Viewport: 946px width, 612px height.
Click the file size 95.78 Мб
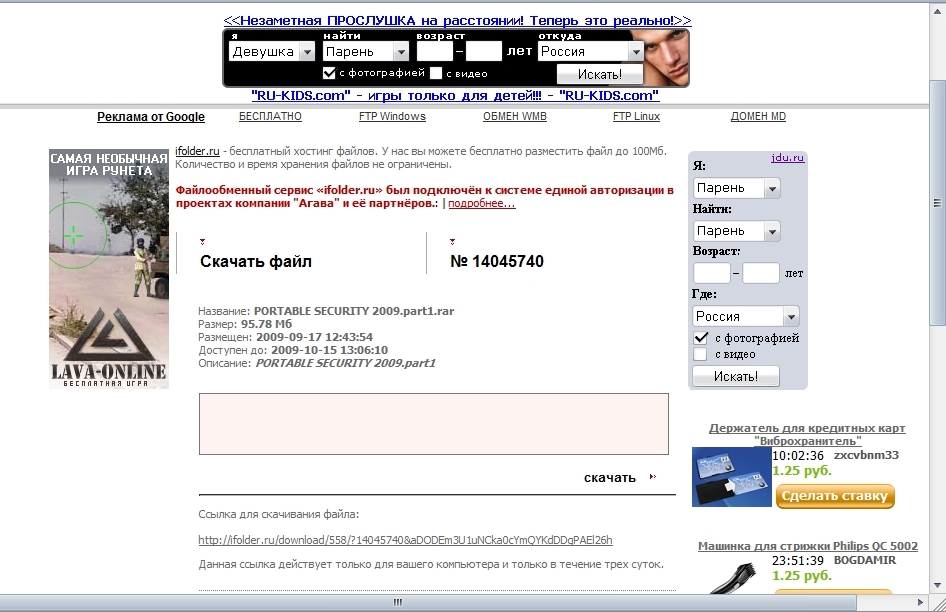click(x=266, y=324)
